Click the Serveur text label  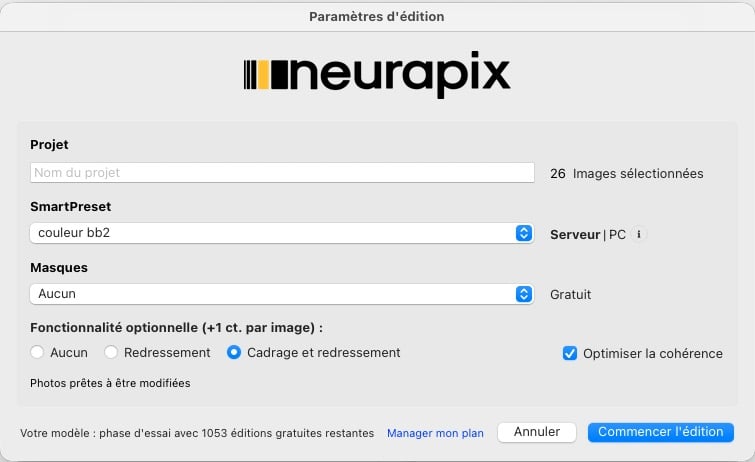(x=575, y=235)
